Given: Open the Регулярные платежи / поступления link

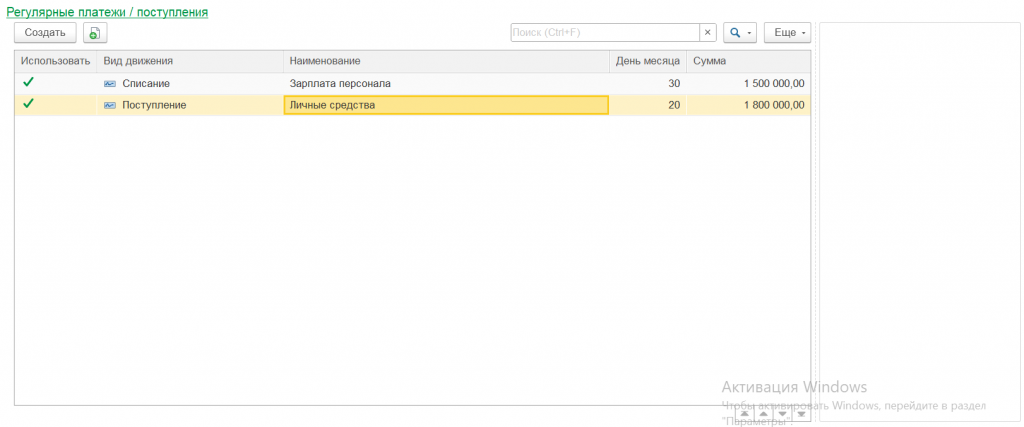Looking at the screenshot, I should pyautogui.click(x=107, y=12).
